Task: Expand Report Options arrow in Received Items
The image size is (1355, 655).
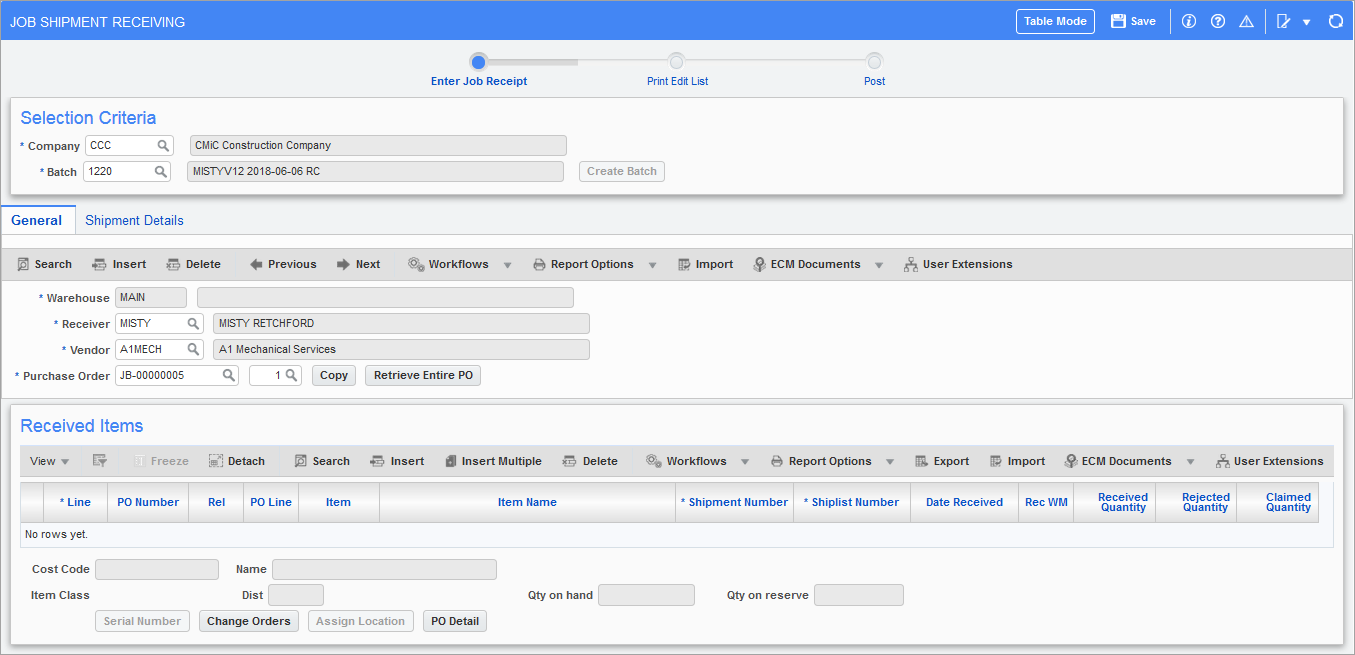Action: click(890, 462)
